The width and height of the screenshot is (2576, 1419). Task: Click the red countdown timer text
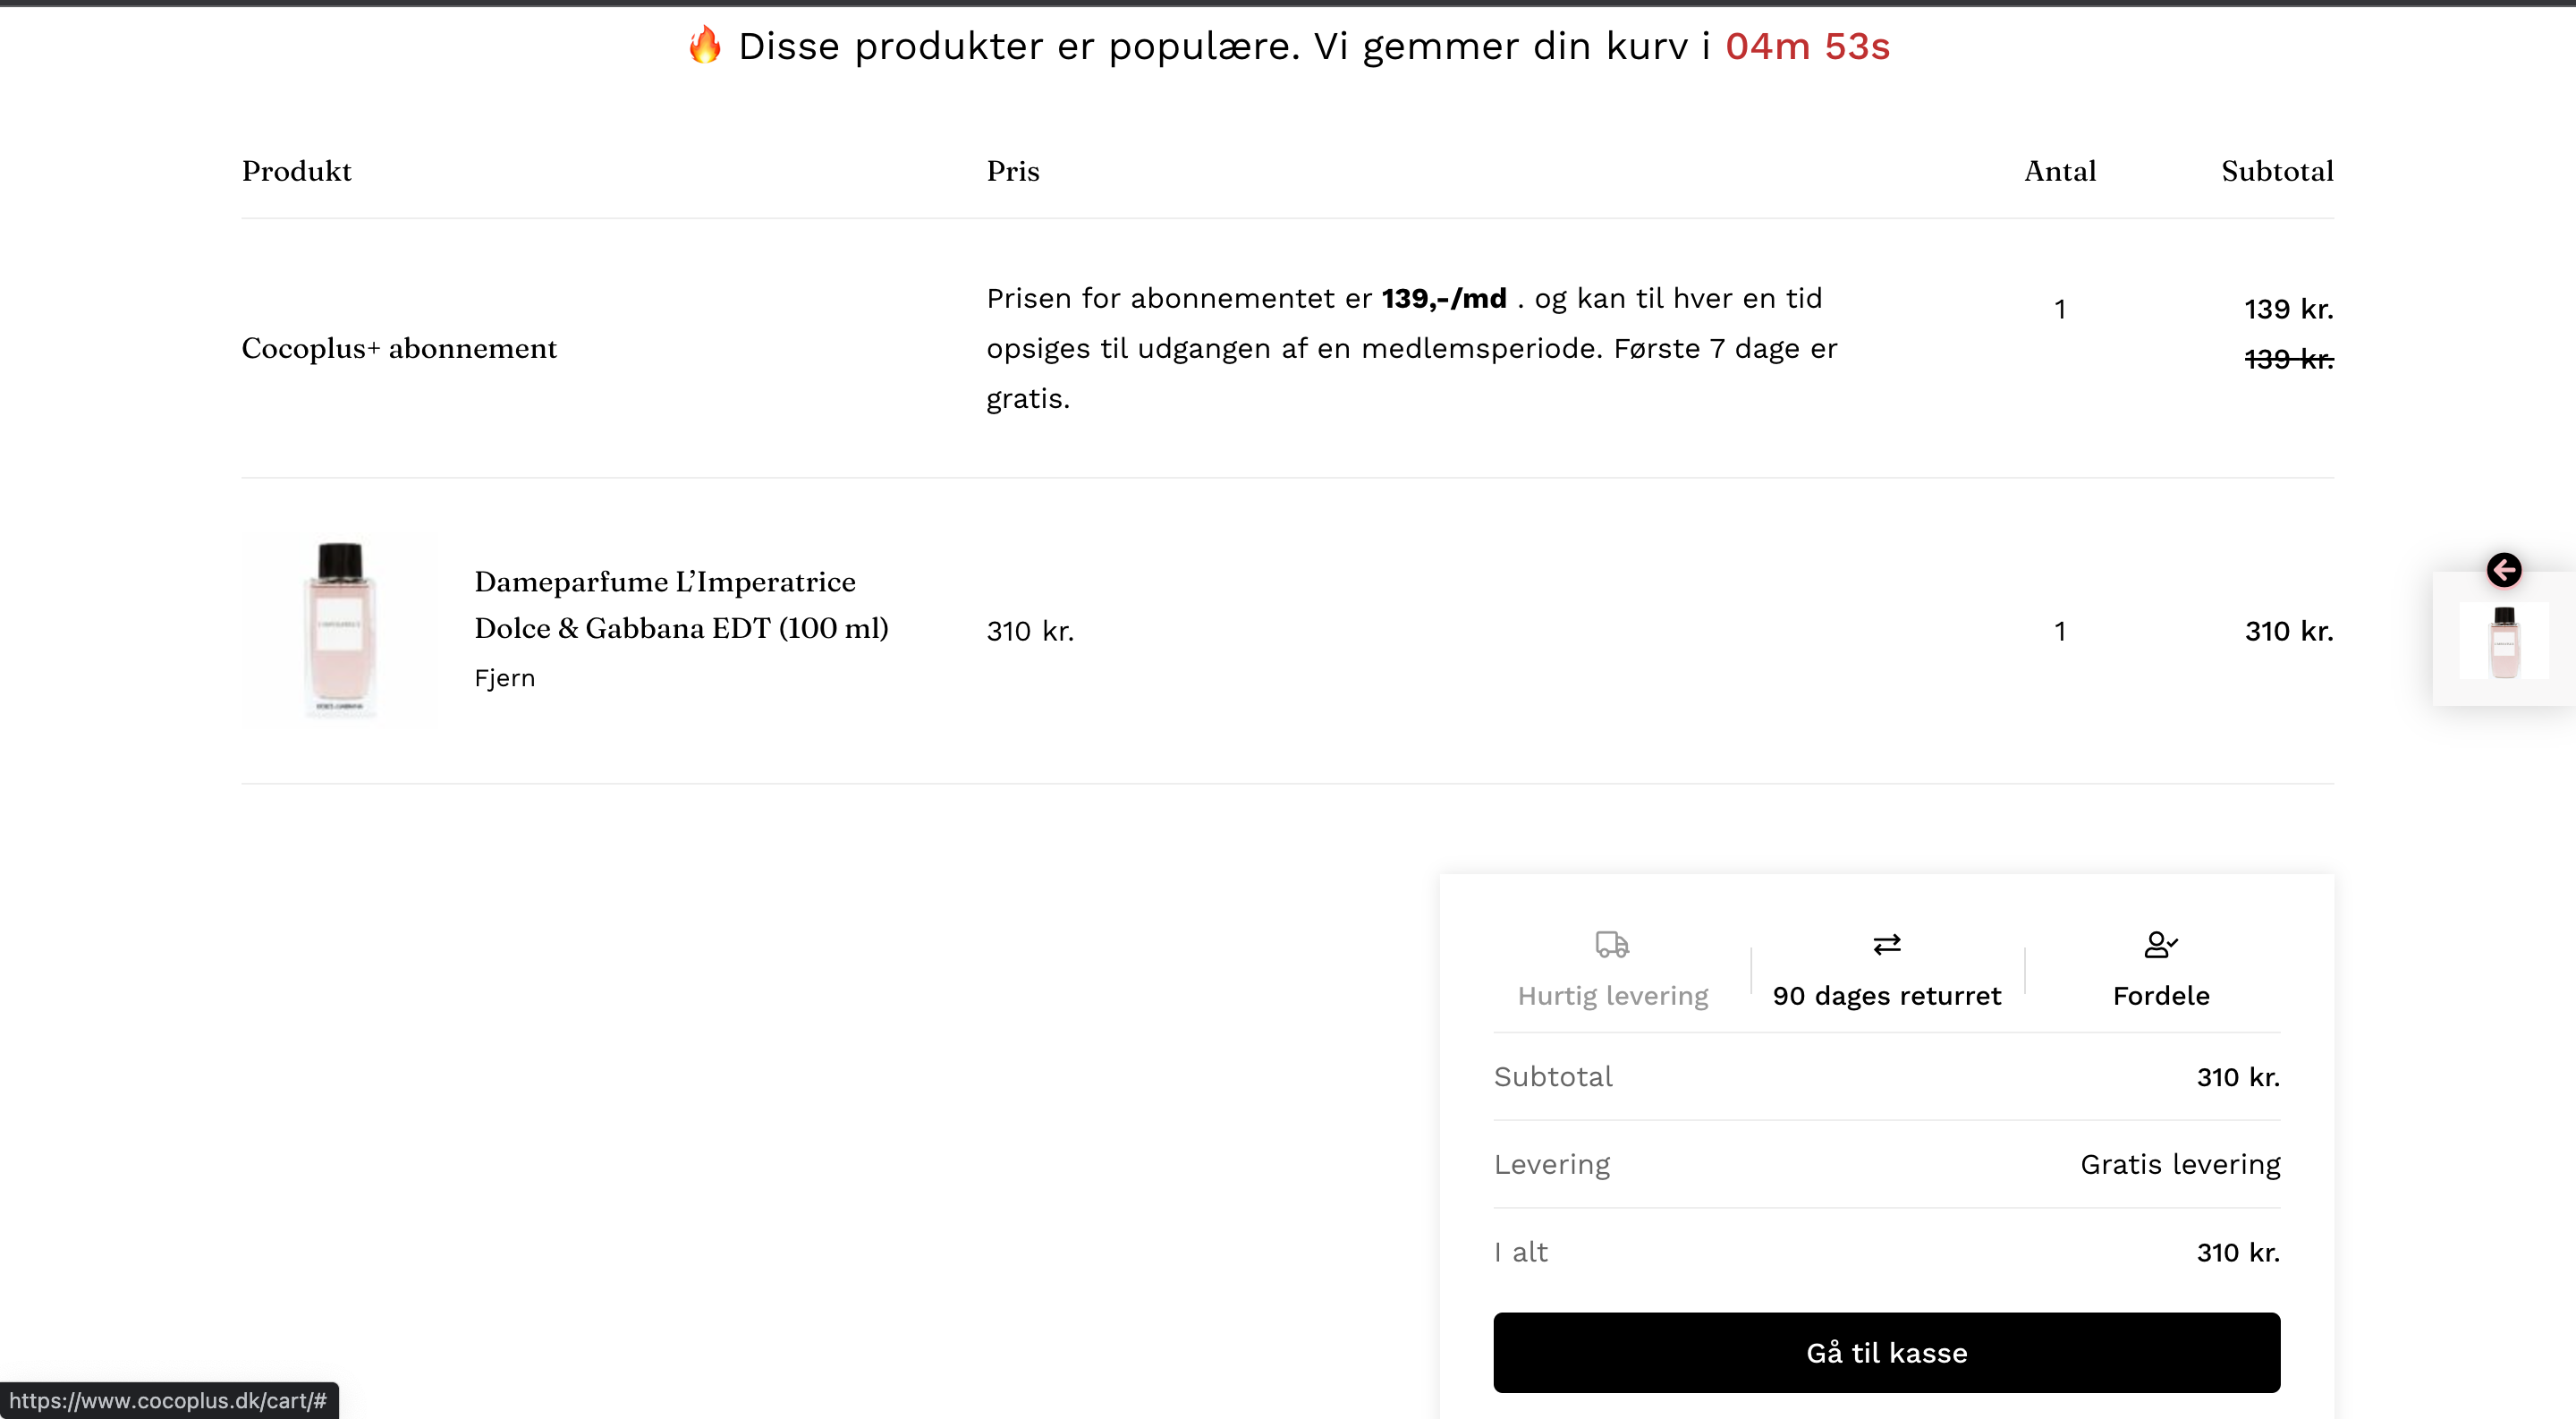point(1807,46)
